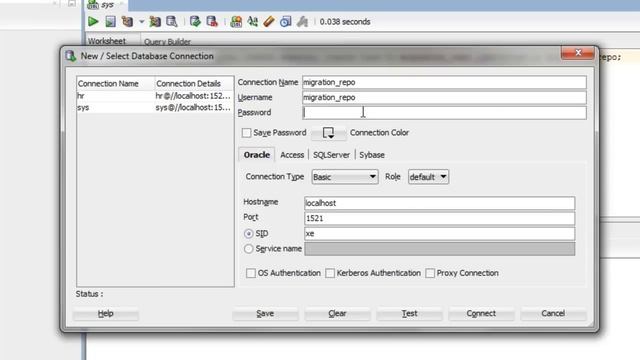Click the Explain Plan toolbar icon
The height and width of the screenshot is (360, 640).
point(127,22)
